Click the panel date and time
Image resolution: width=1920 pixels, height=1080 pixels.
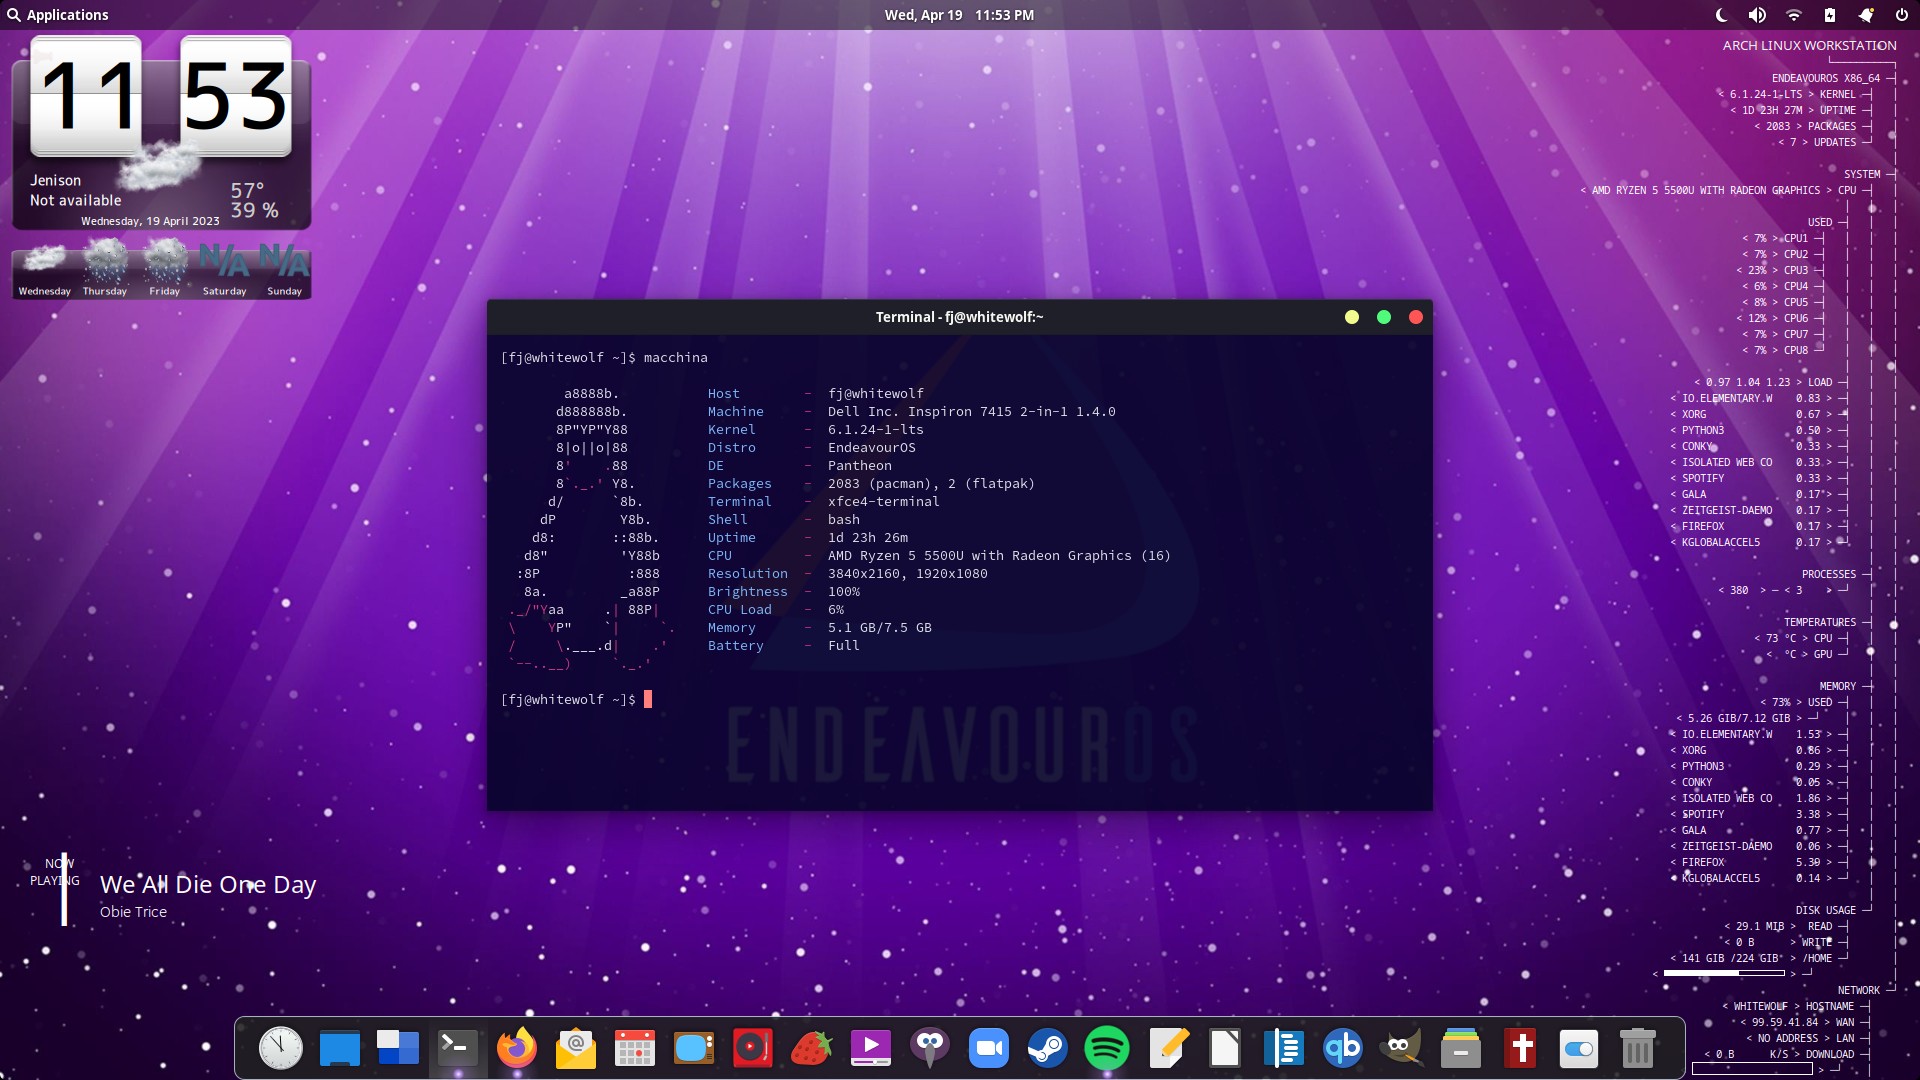click(959, 15)
